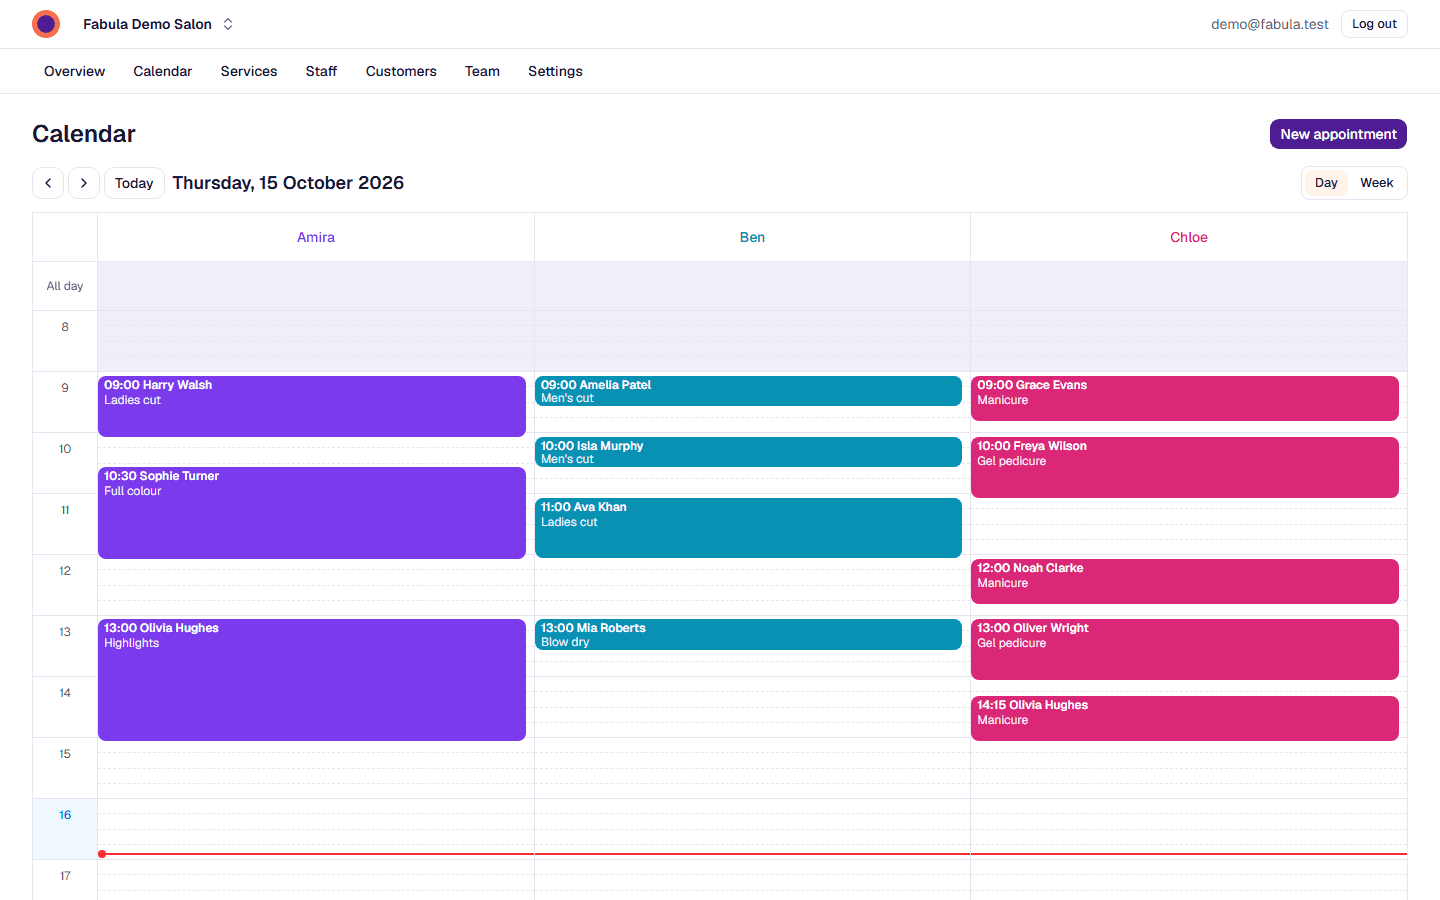
Task: Open the Settings tab
Action: click(555, 71)
